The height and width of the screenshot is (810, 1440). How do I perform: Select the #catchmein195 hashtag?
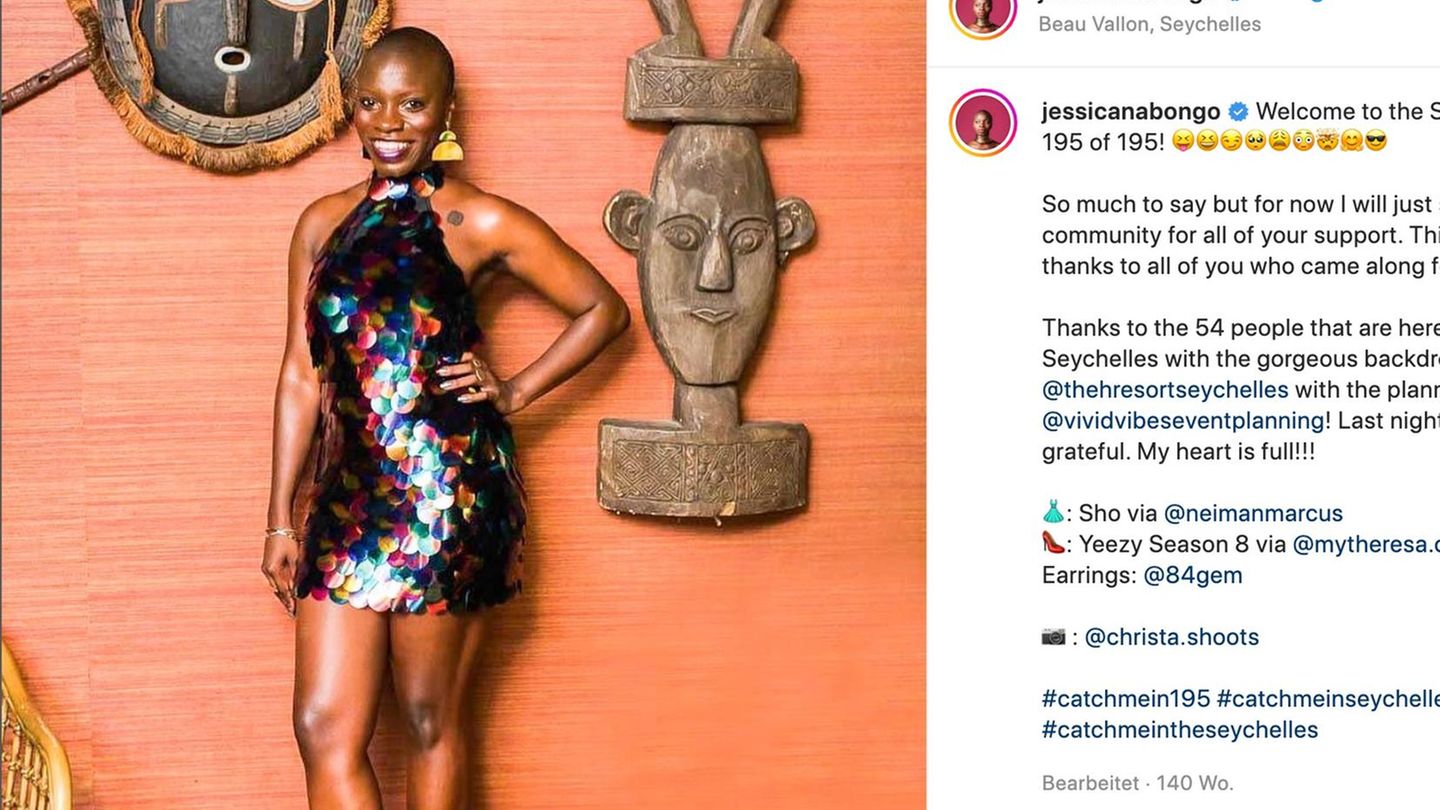point(1126,698)
